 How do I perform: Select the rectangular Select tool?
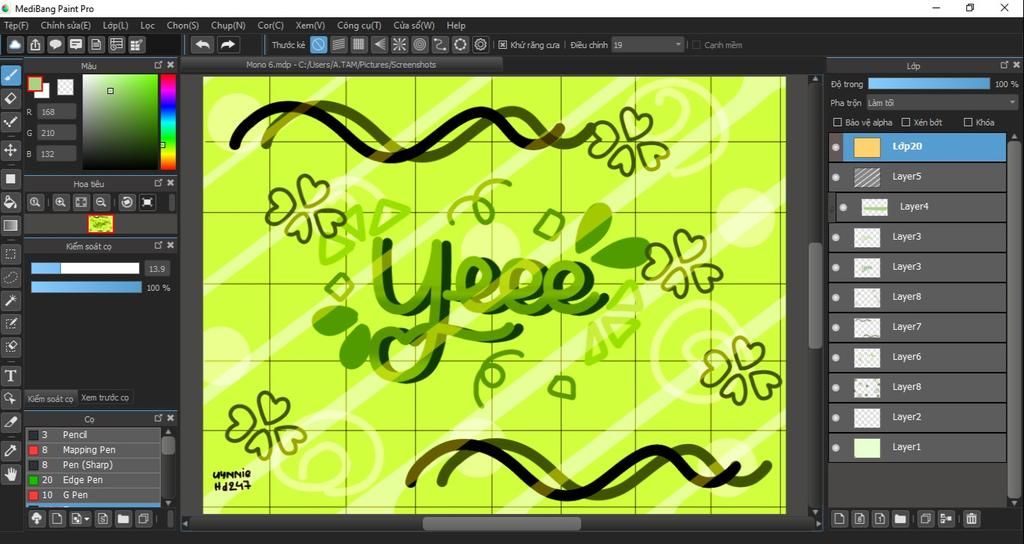coord(10,253)
